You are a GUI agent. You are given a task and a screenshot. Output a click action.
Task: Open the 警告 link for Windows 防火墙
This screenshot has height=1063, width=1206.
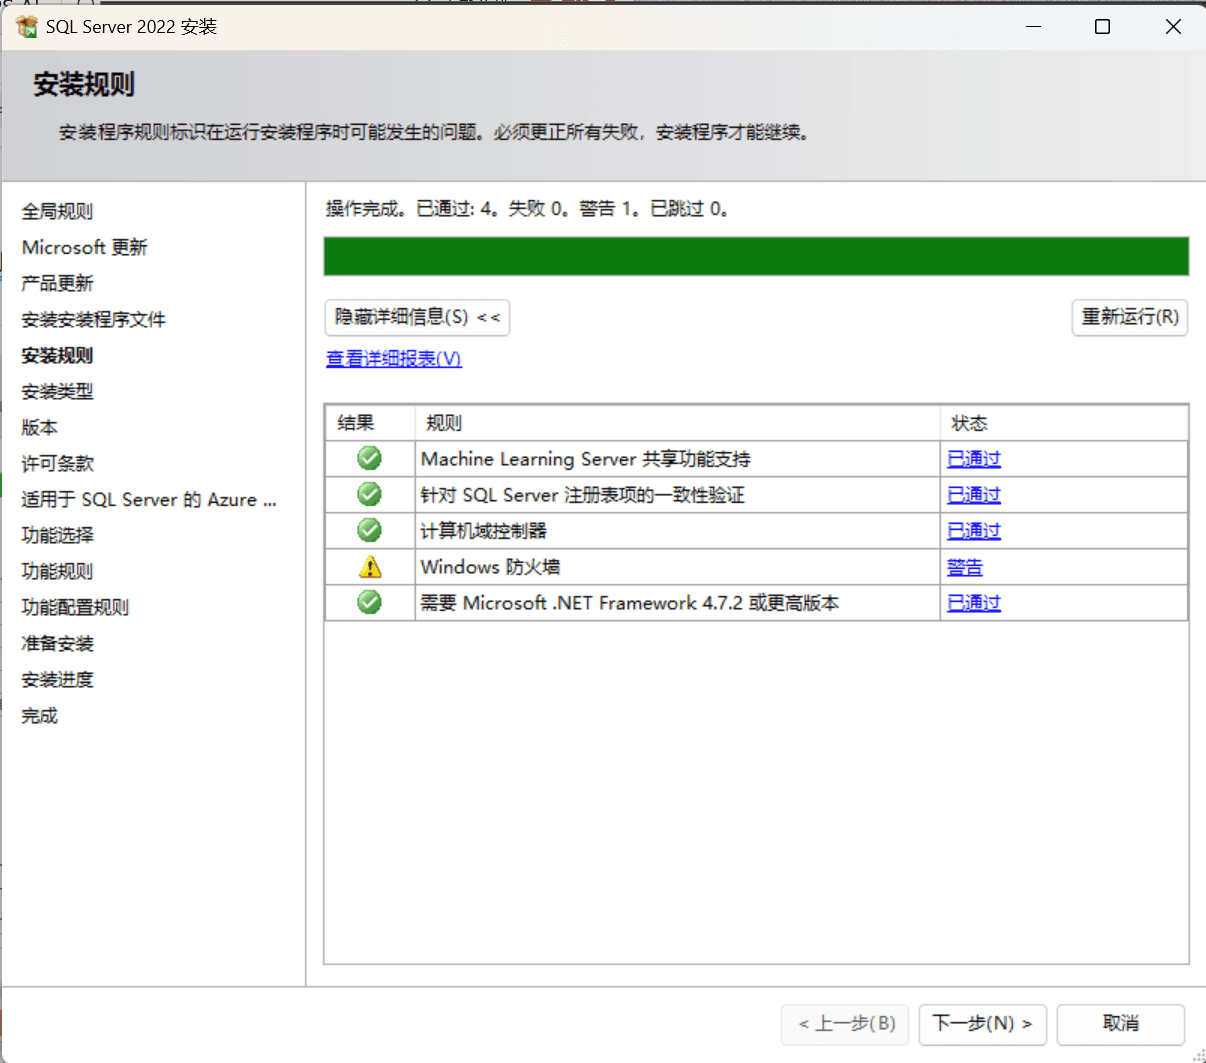[965, 567]
